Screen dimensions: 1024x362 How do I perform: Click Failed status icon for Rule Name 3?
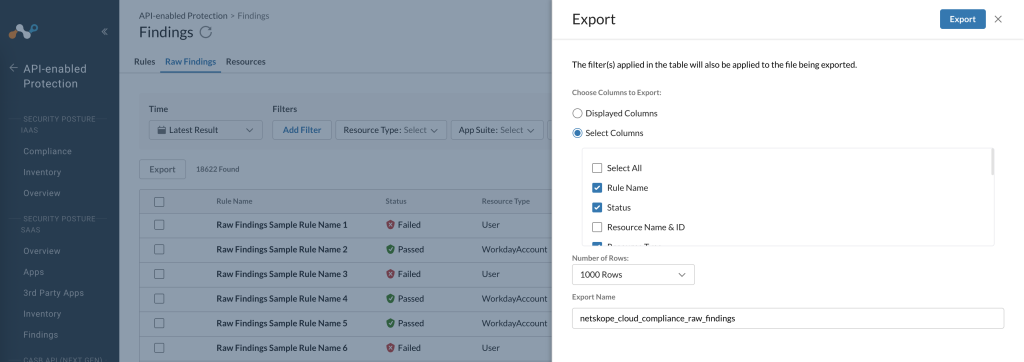point(391,274)
